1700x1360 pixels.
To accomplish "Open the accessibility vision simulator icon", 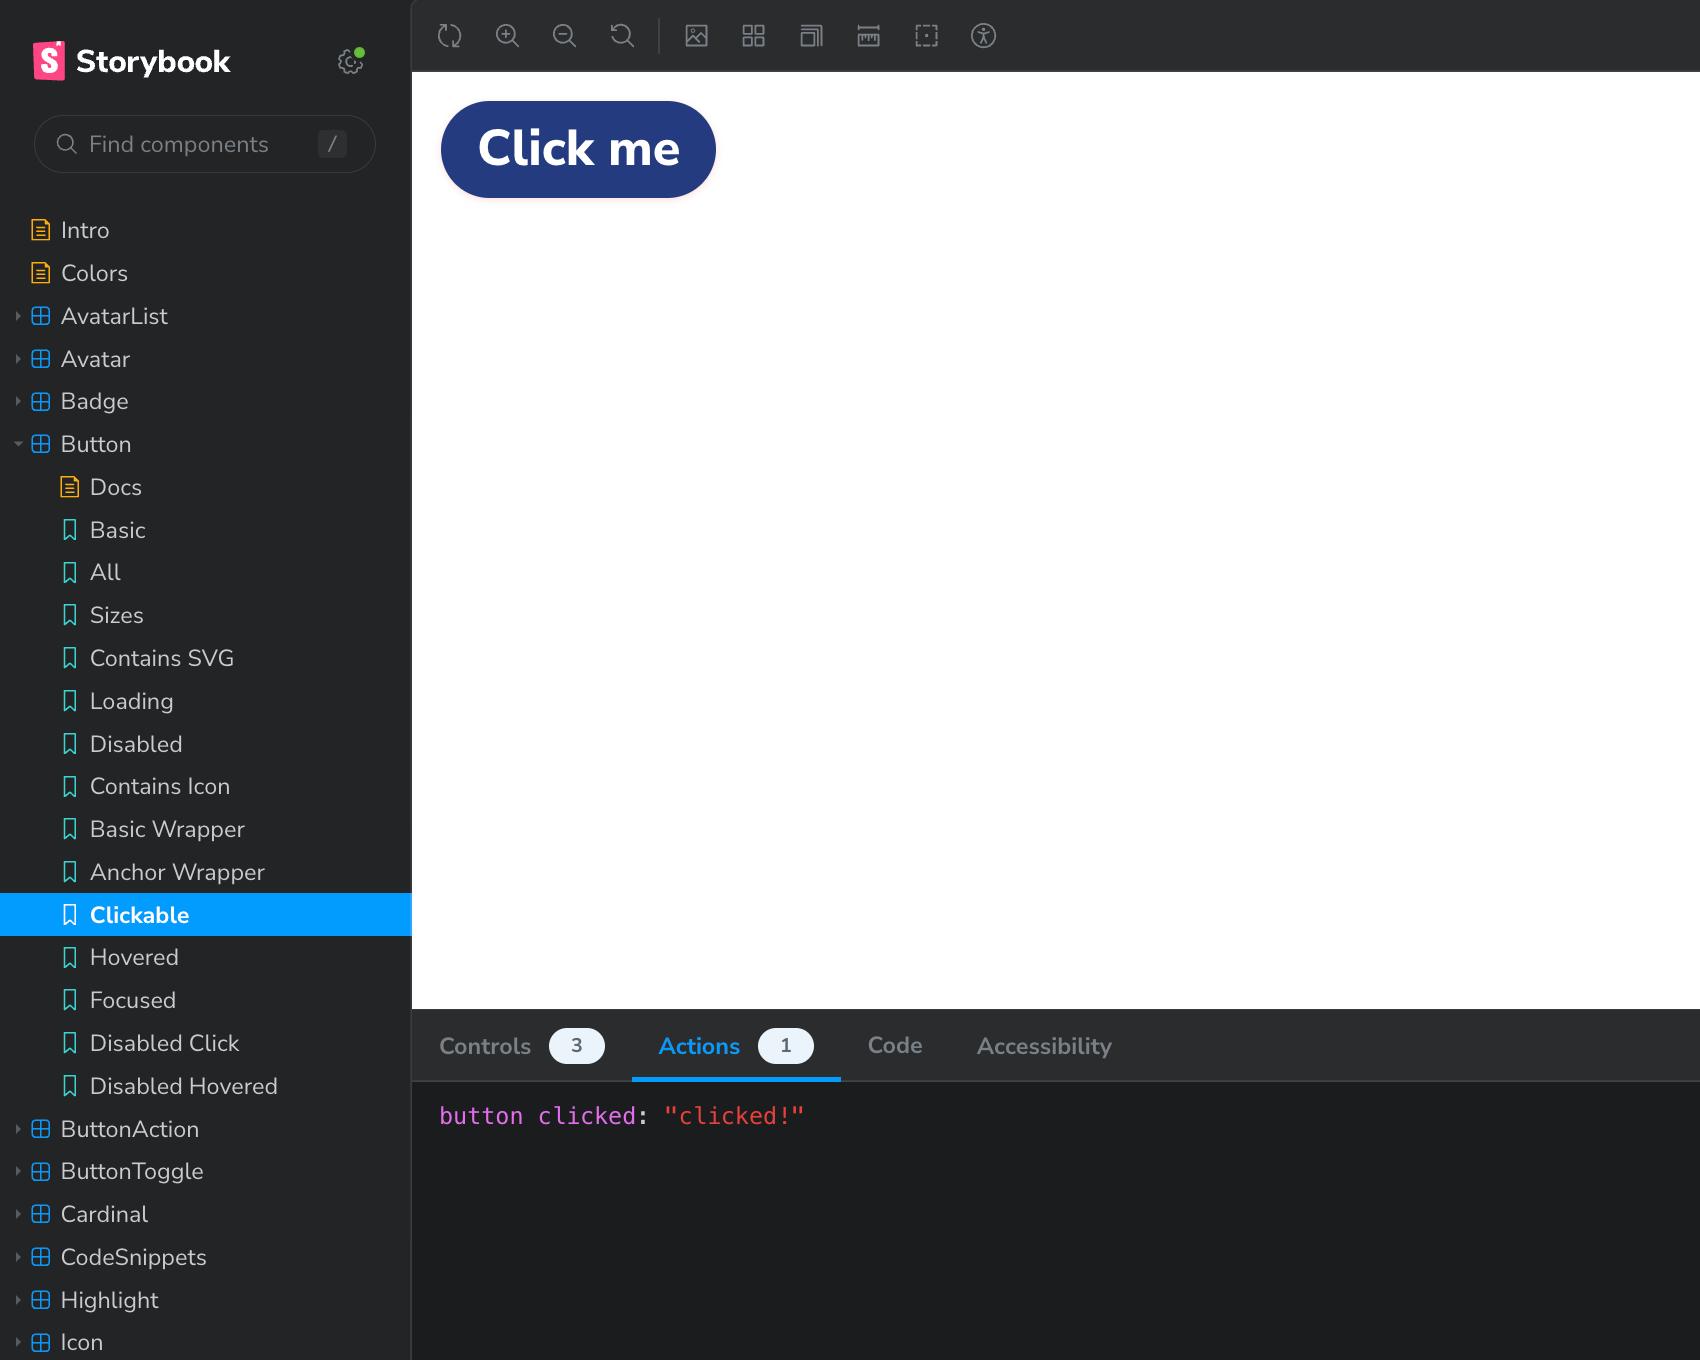I will (983, 36).
